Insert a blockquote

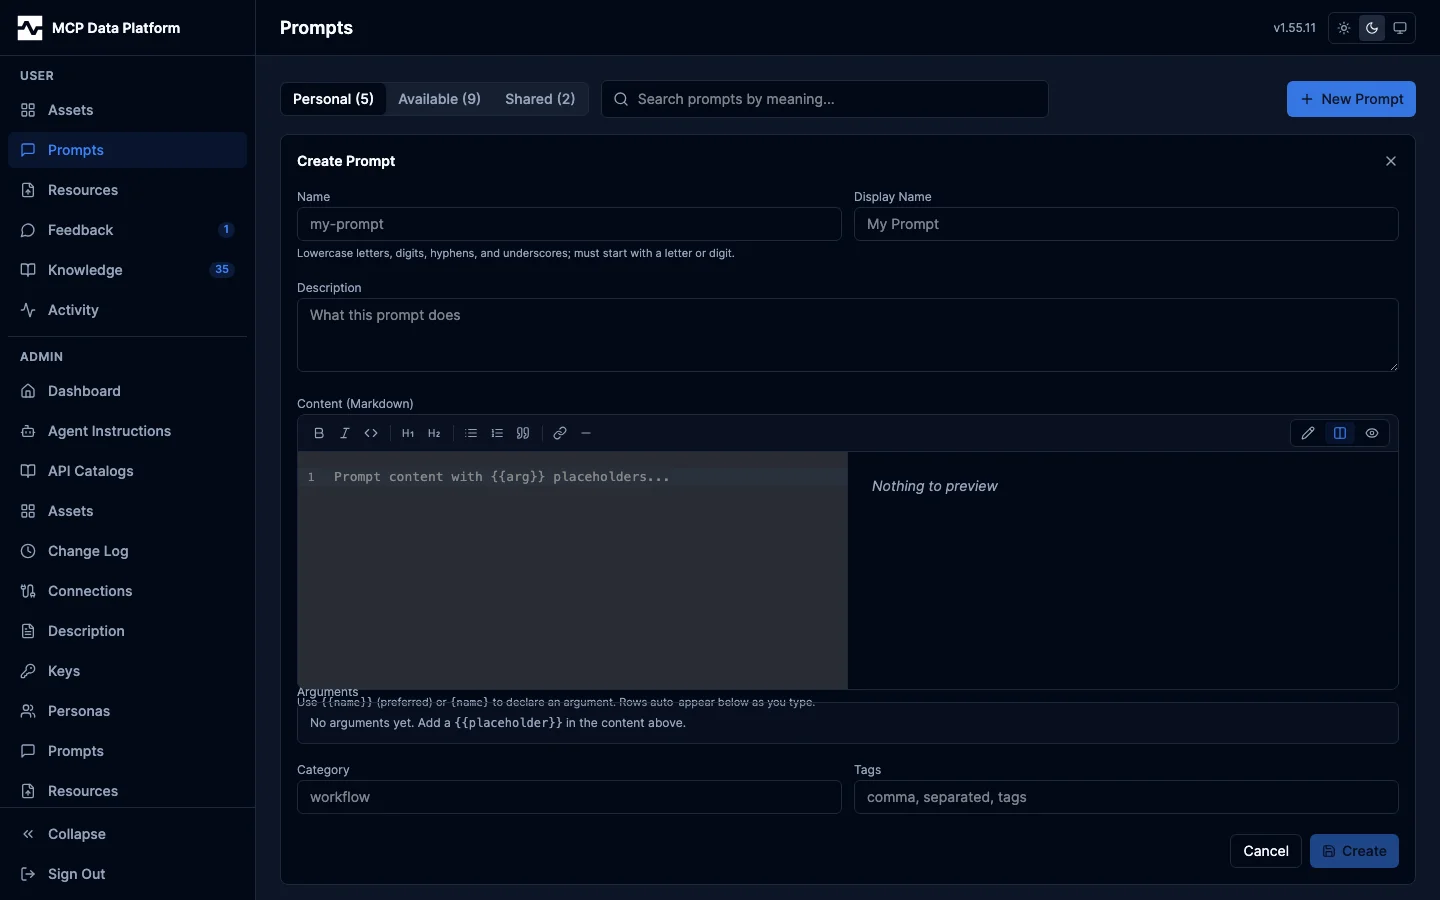coord(523,433)
